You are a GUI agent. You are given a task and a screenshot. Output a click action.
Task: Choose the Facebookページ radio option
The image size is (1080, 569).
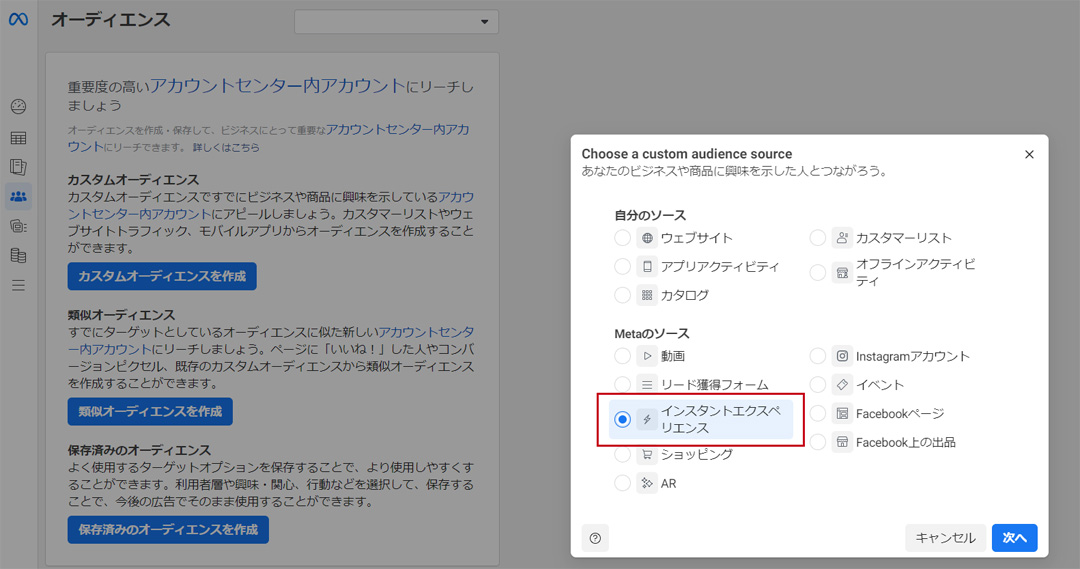coord(818,413)
